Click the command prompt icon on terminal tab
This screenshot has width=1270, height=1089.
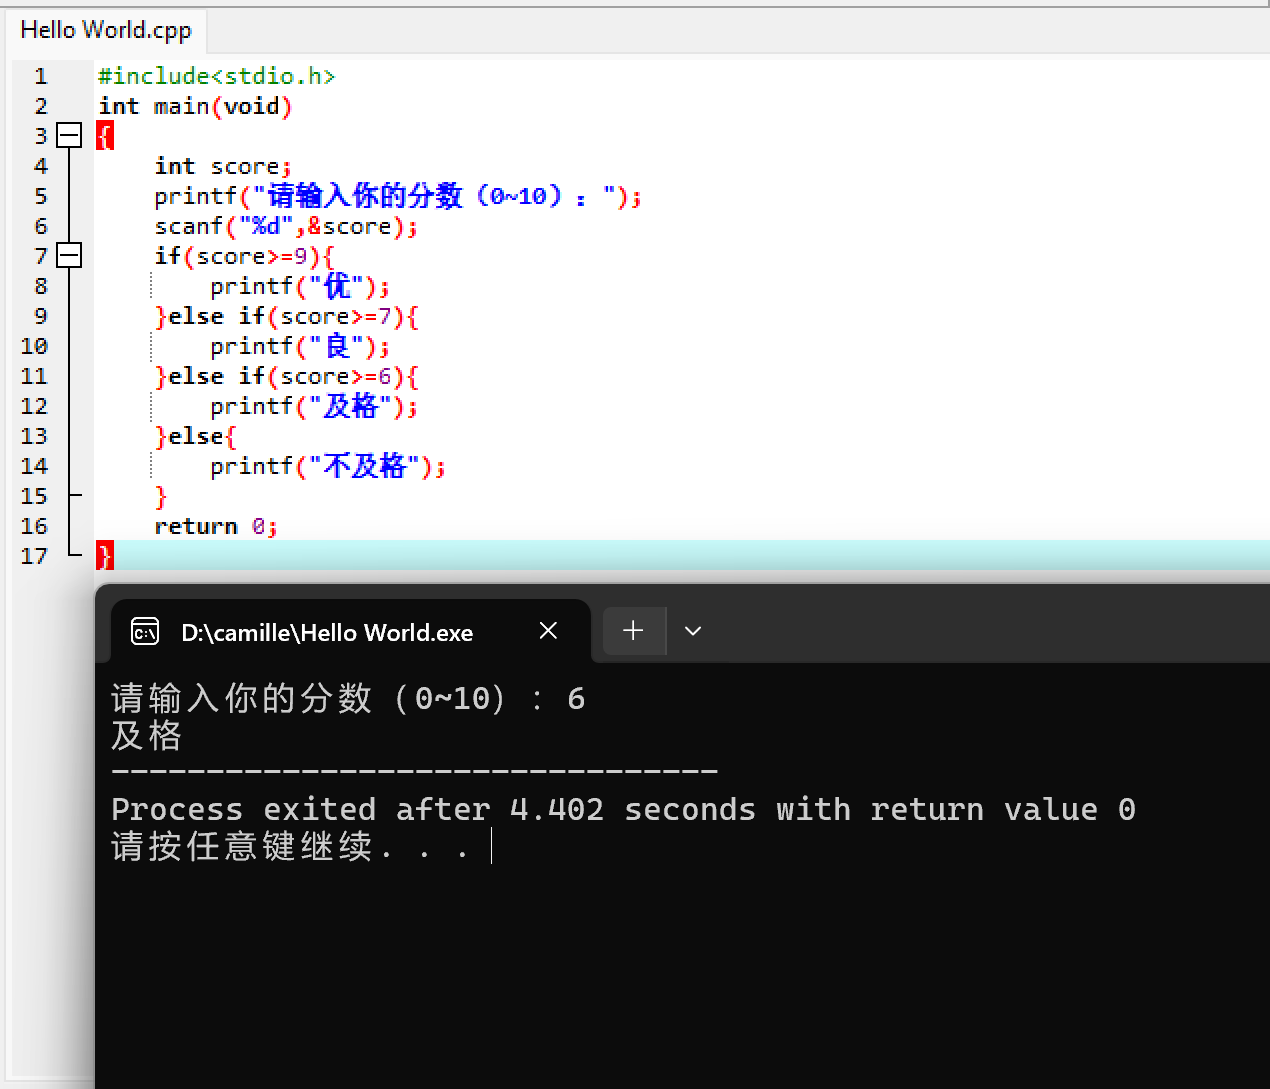pos(145,631)
